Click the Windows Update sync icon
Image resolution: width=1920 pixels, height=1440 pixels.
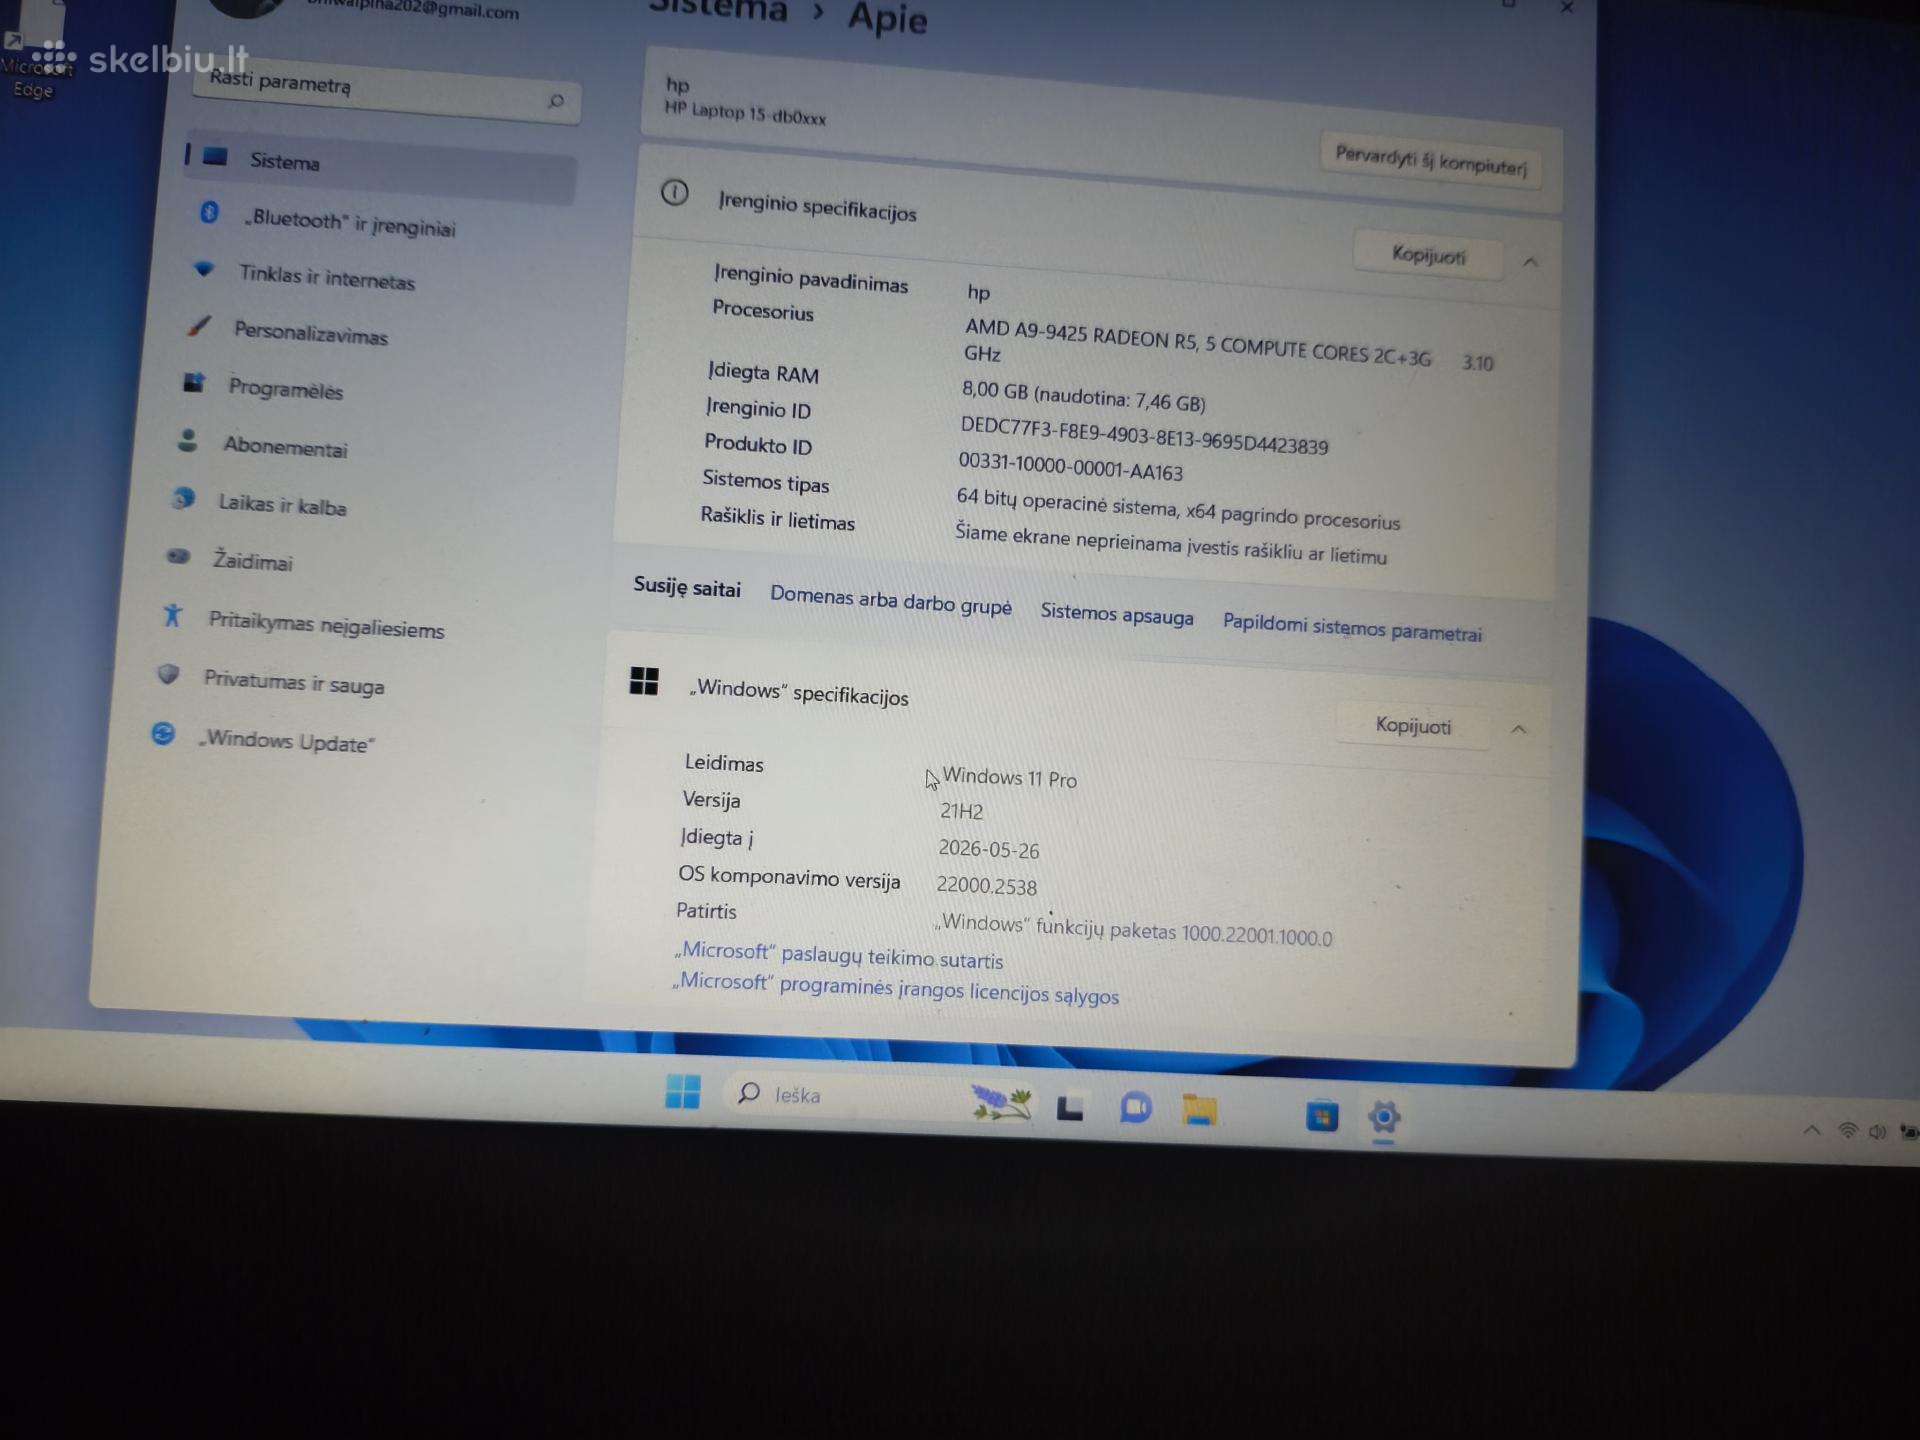click(x=163, y=733)
